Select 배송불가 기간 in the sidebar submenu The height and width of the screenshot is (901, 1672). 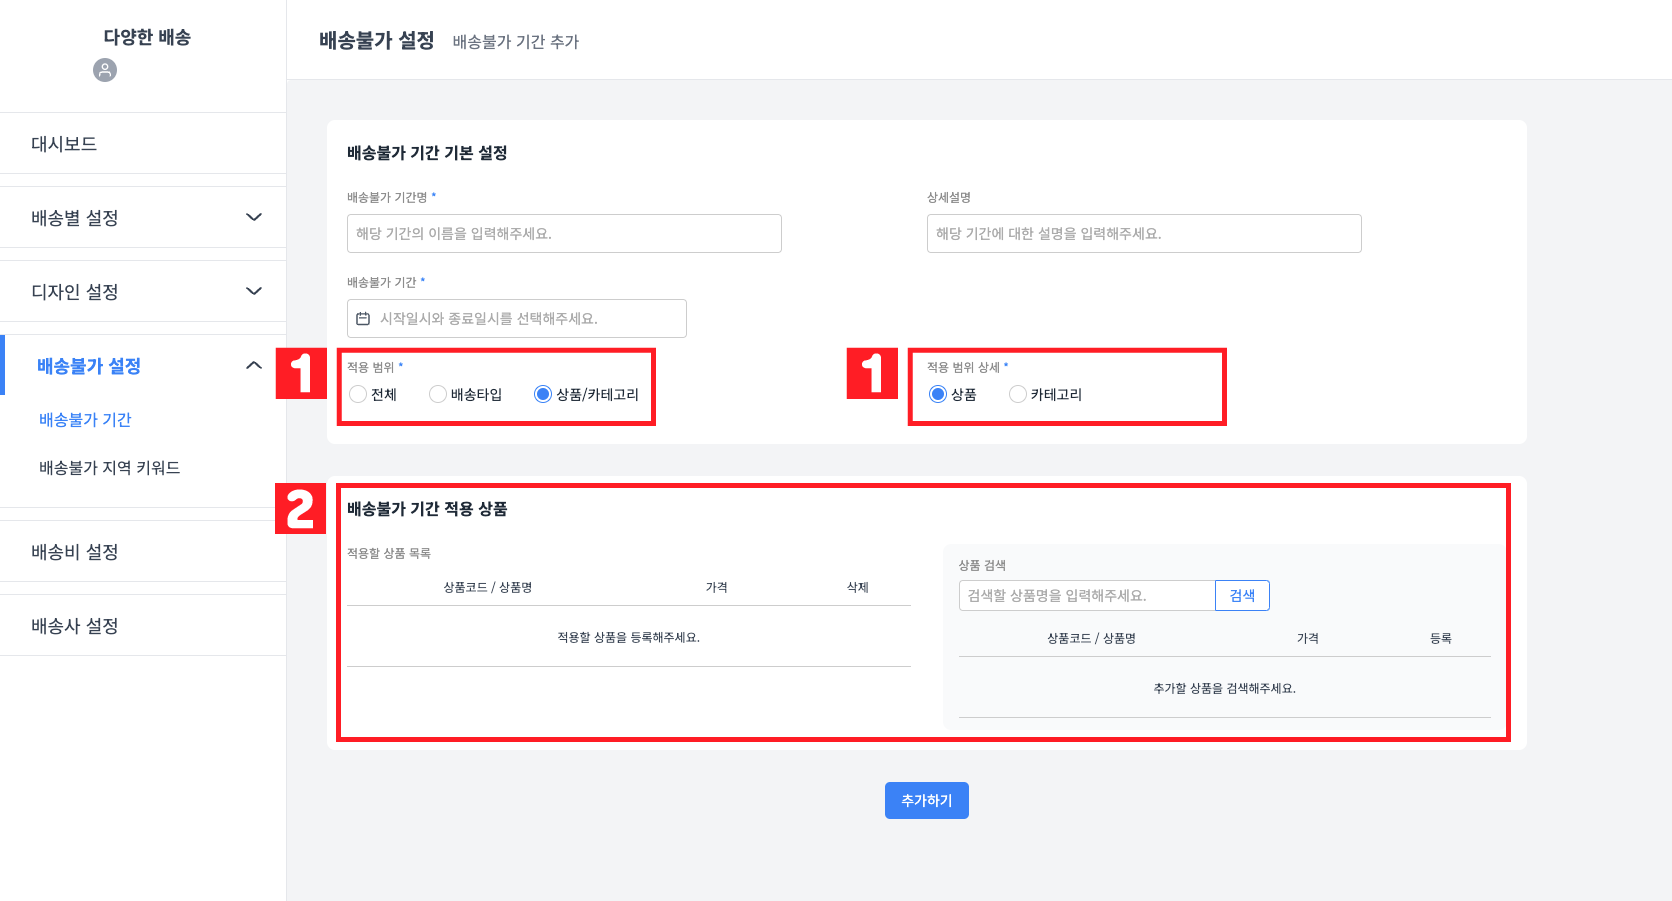coord(84,419)
